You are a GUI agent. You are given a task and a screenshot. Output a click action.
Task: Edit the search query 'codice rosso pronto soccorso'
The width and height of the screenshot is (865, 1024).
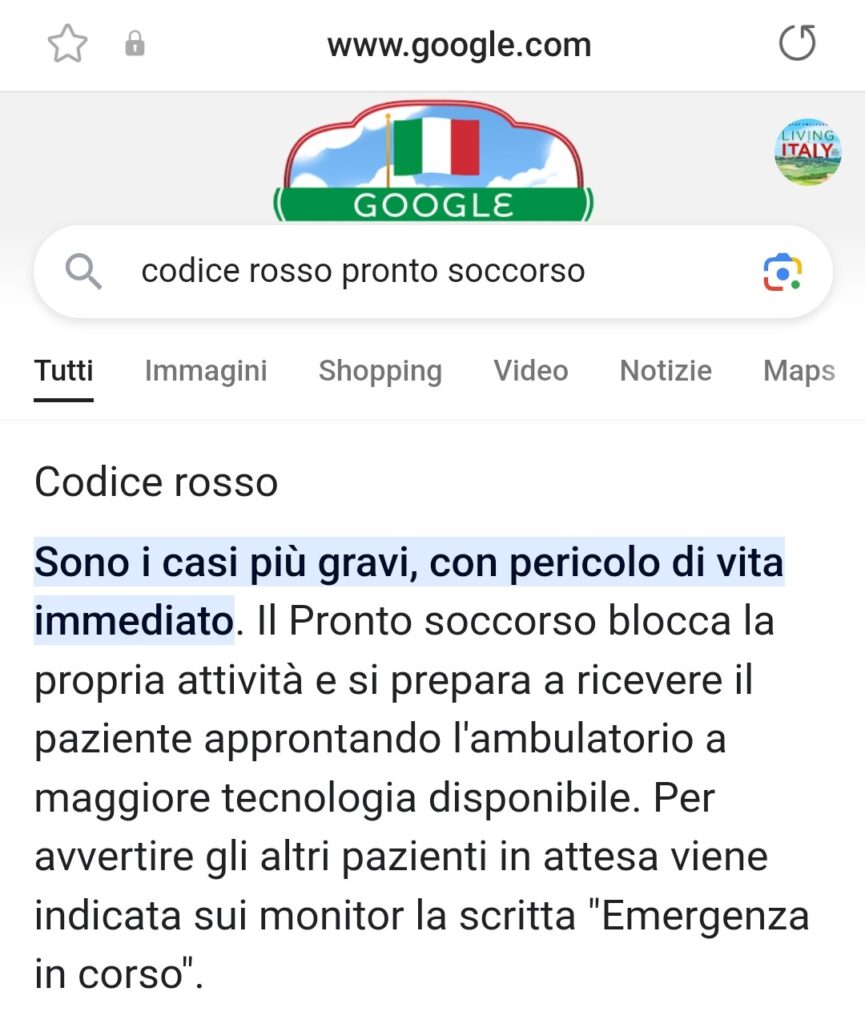coord(363,271)
